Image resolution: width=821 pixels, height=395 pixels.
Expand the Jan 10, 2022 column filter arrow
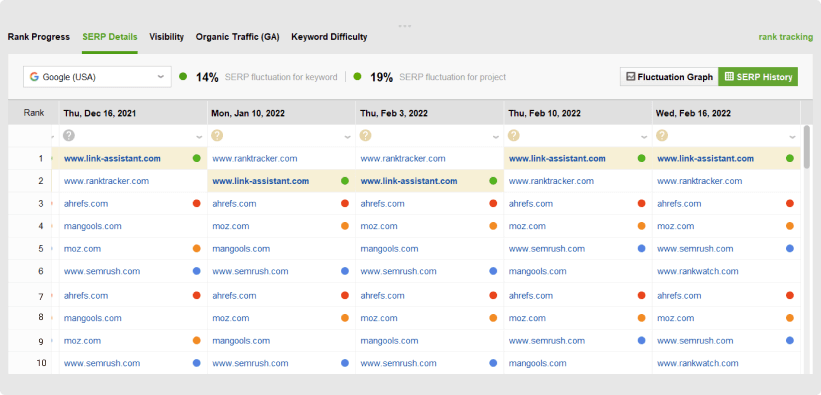pos(348,137)
